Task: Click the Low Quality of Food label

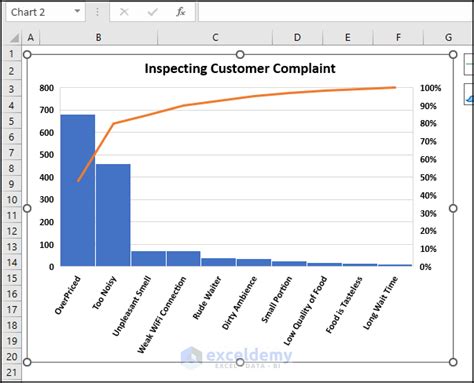Action: coord(305,311)
